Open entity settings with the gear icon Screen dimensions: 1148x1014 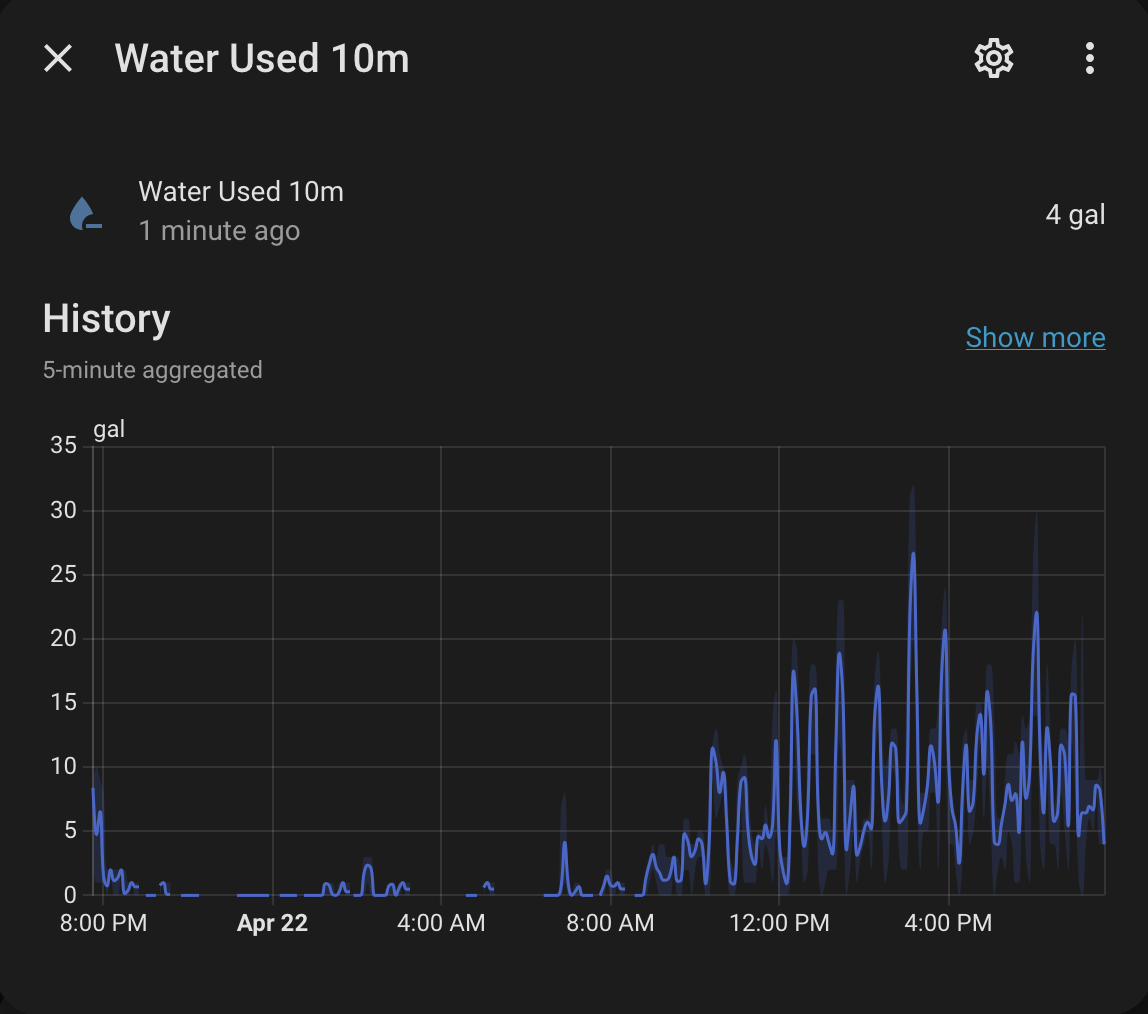[x=993, y=59]
